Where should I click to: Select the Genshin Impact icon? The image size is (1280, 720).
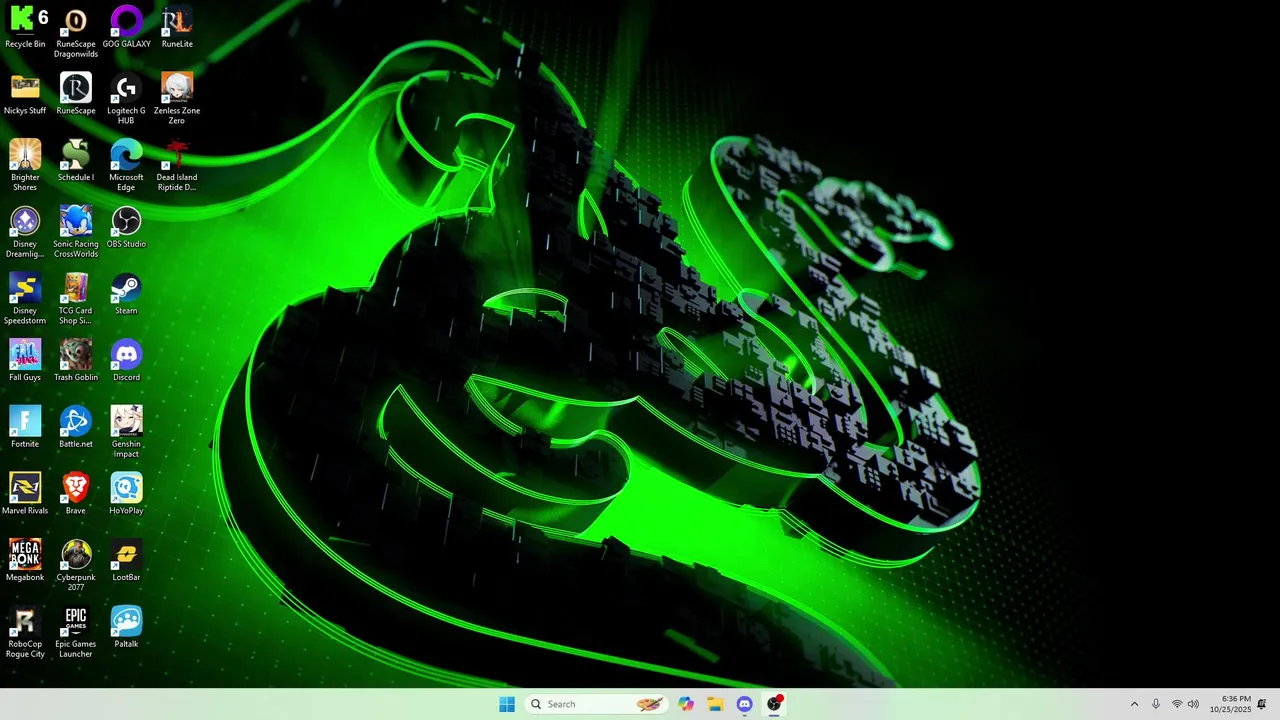126,432
